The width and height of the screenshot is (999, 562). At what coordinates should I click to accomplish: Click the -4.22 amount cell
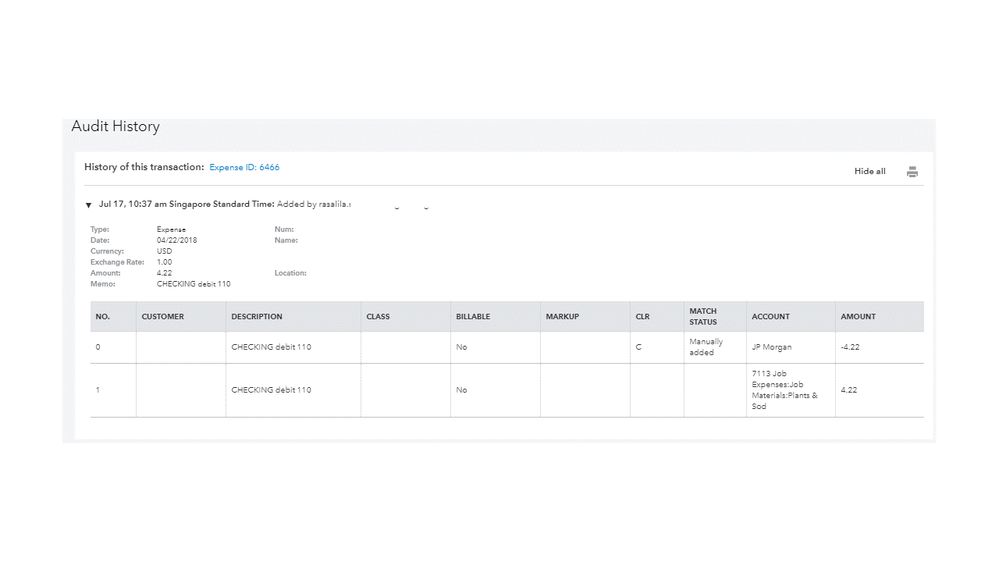[851, 347]
